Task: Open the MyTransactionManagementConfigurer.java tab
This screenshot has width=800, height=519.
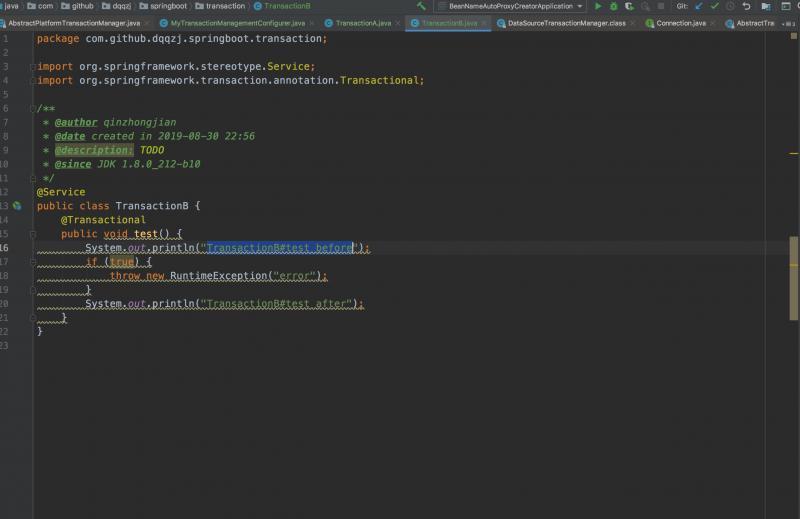Action: click(237, 22)
